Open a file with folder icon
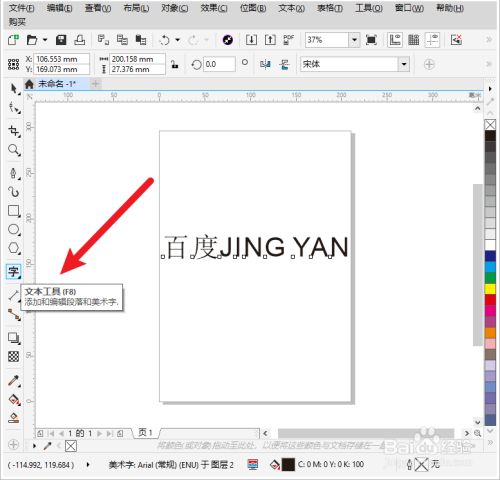This screenshot has width=500, height=480. [32, 40]
